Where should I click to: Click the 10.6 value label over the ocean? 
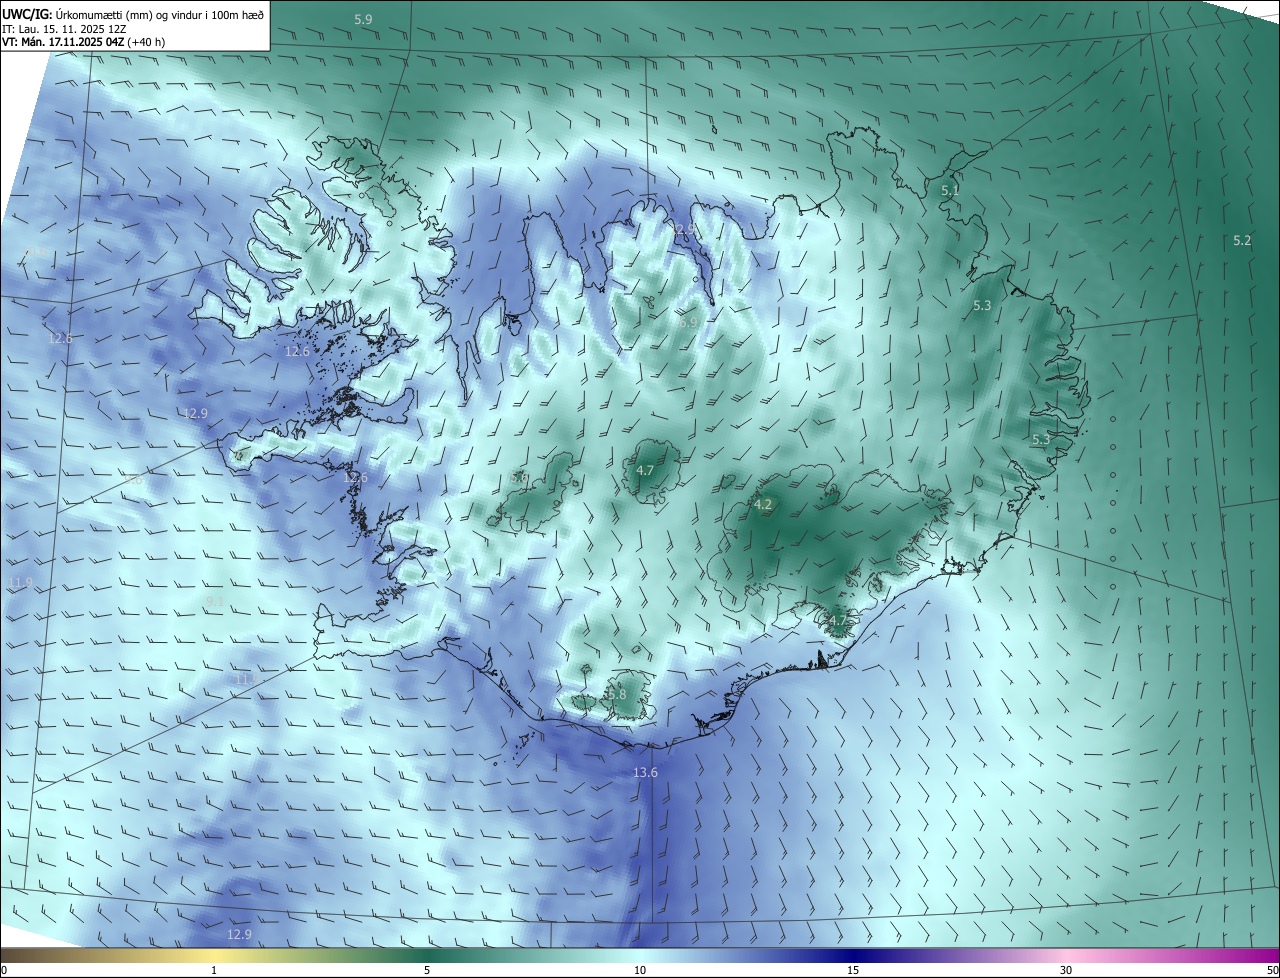tap(36, 252)
